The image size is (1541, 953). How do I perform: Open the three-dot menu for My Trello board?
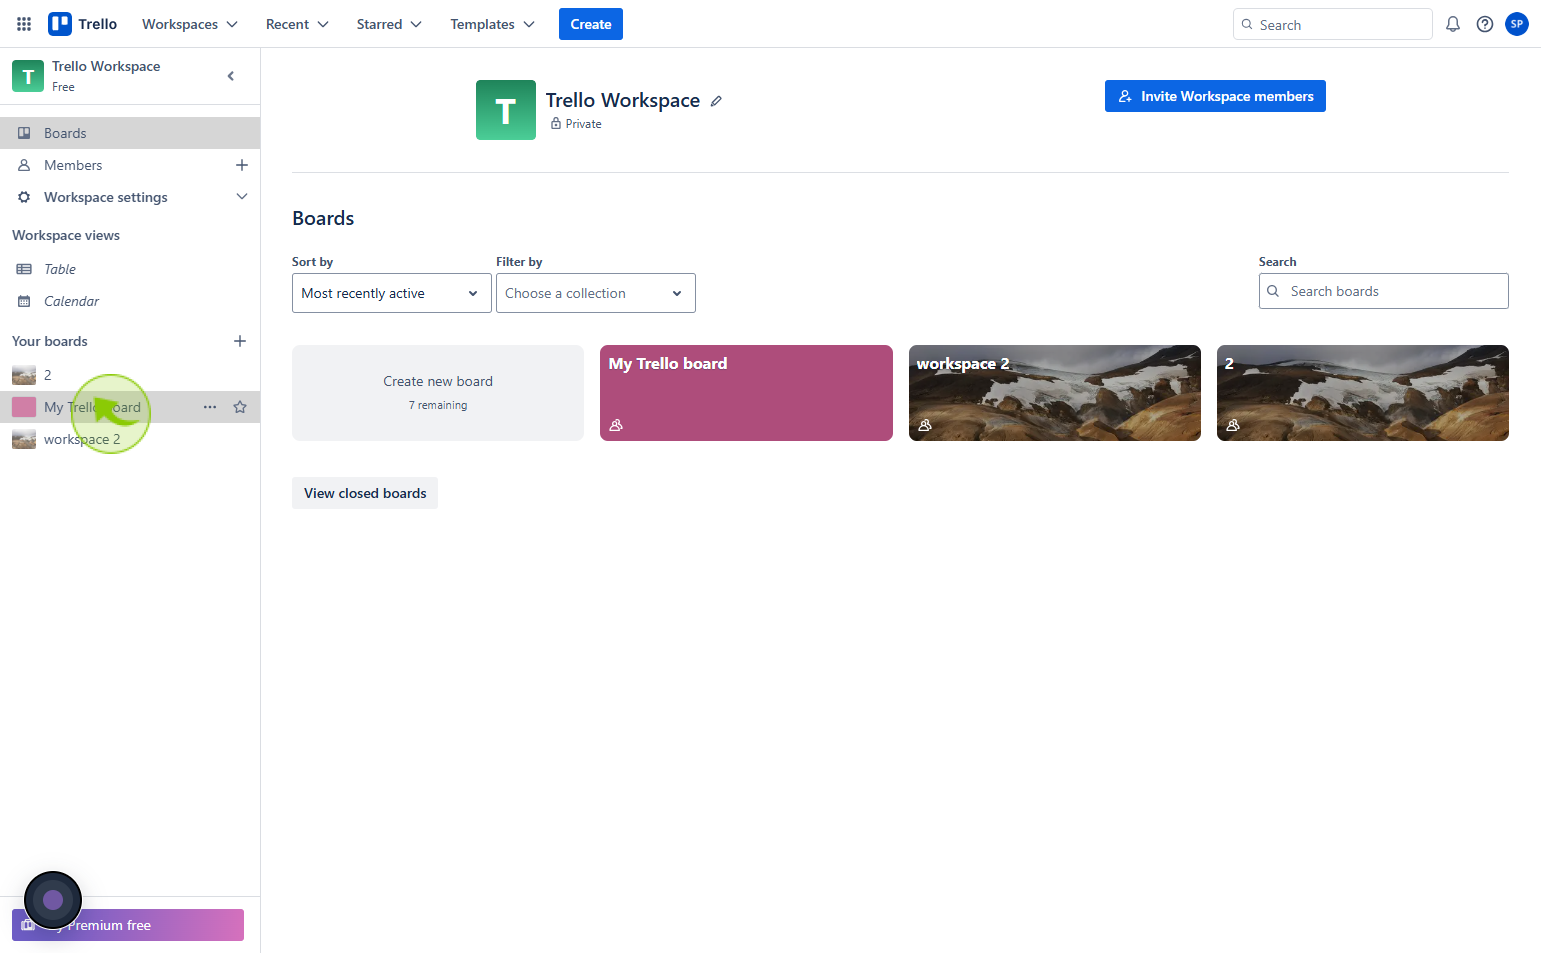tap(210, 407)
